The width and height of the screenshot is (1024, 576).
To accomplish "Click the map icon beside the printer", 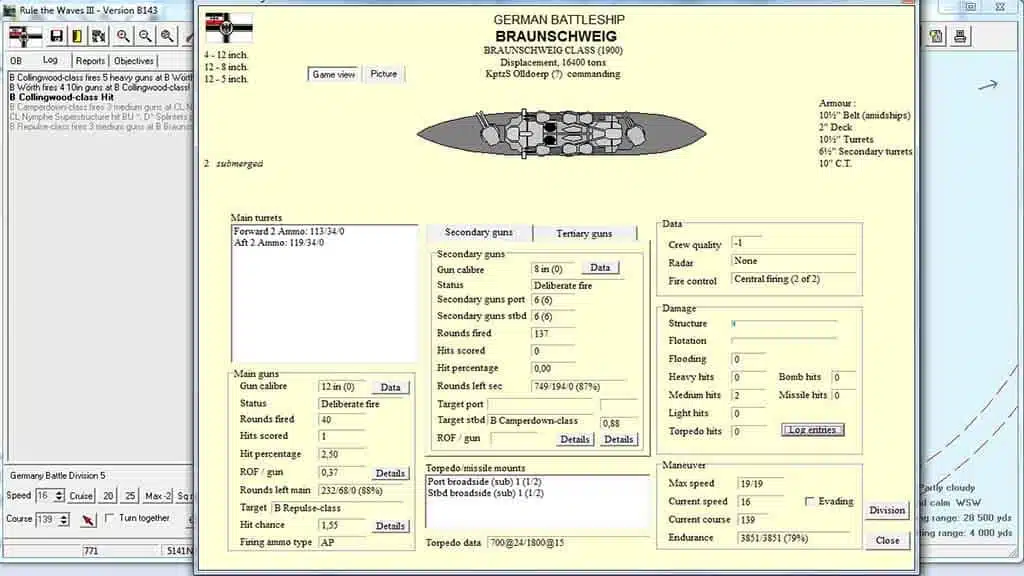I will pos(936,36).
